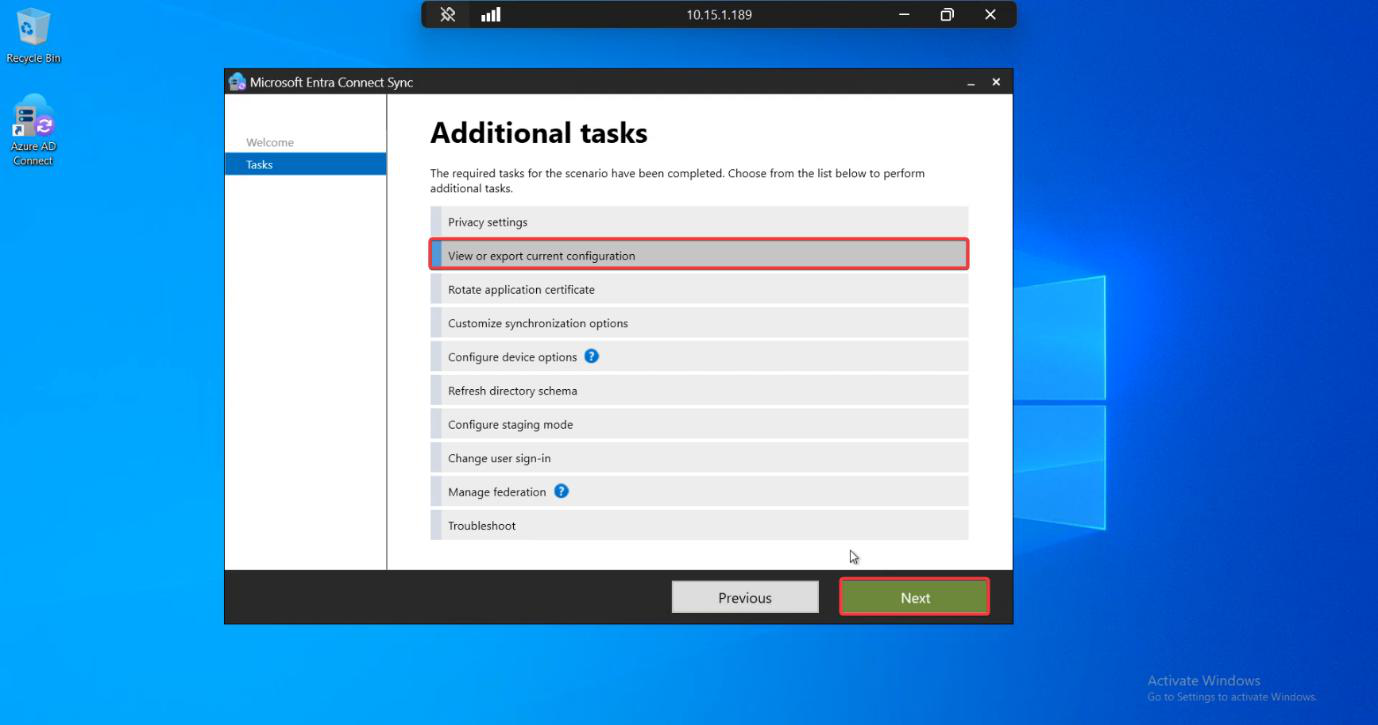Viewport: 1378px width, 725px height.
Task: Click the signal strength icon in remote session bar
Action: (x=490, y=14)
